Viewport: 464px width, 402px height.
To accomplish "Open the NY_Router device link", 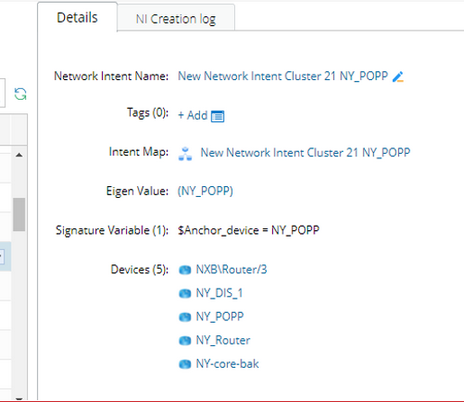I will [x=223, y=340].
